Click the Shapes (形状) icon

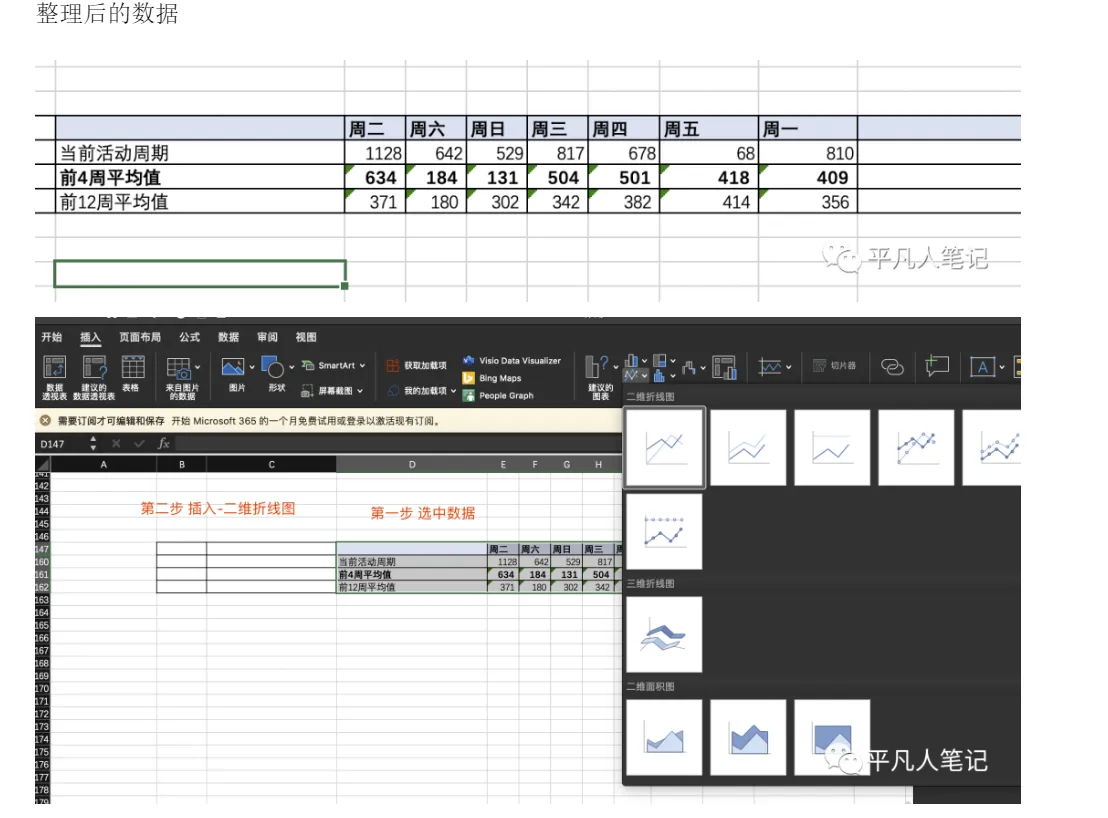click(x=272, y=367)
